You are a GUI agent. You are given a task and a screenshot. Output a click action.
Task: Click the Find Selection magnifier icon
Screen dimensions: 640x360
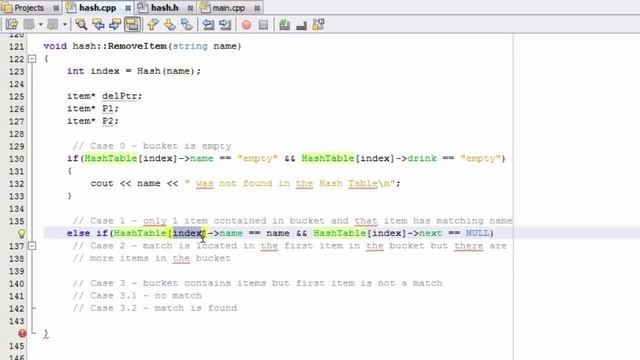click(x=81, y=24)
